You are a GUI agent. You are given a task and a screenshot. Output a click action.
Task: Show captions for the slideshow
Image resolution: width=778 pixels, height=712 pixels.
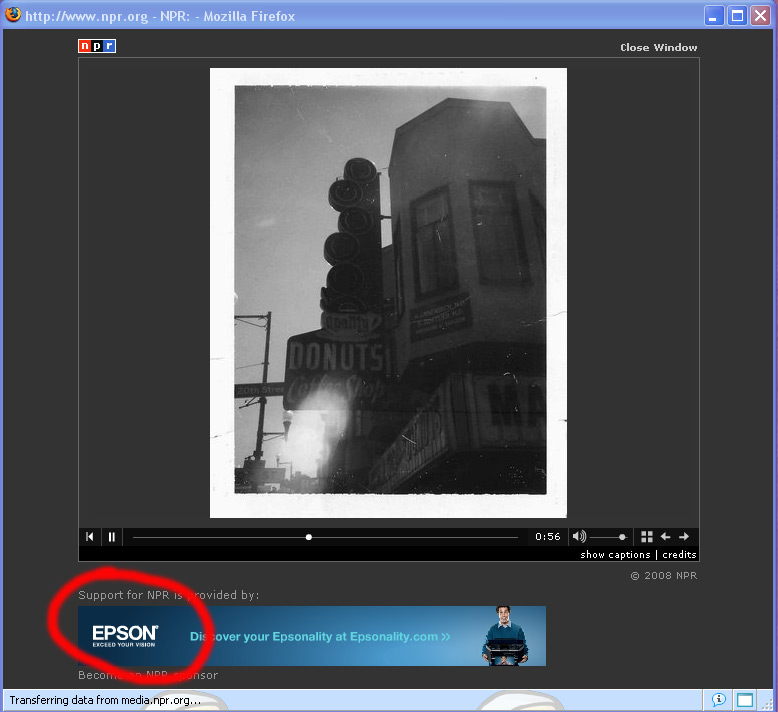click(615, 554)
